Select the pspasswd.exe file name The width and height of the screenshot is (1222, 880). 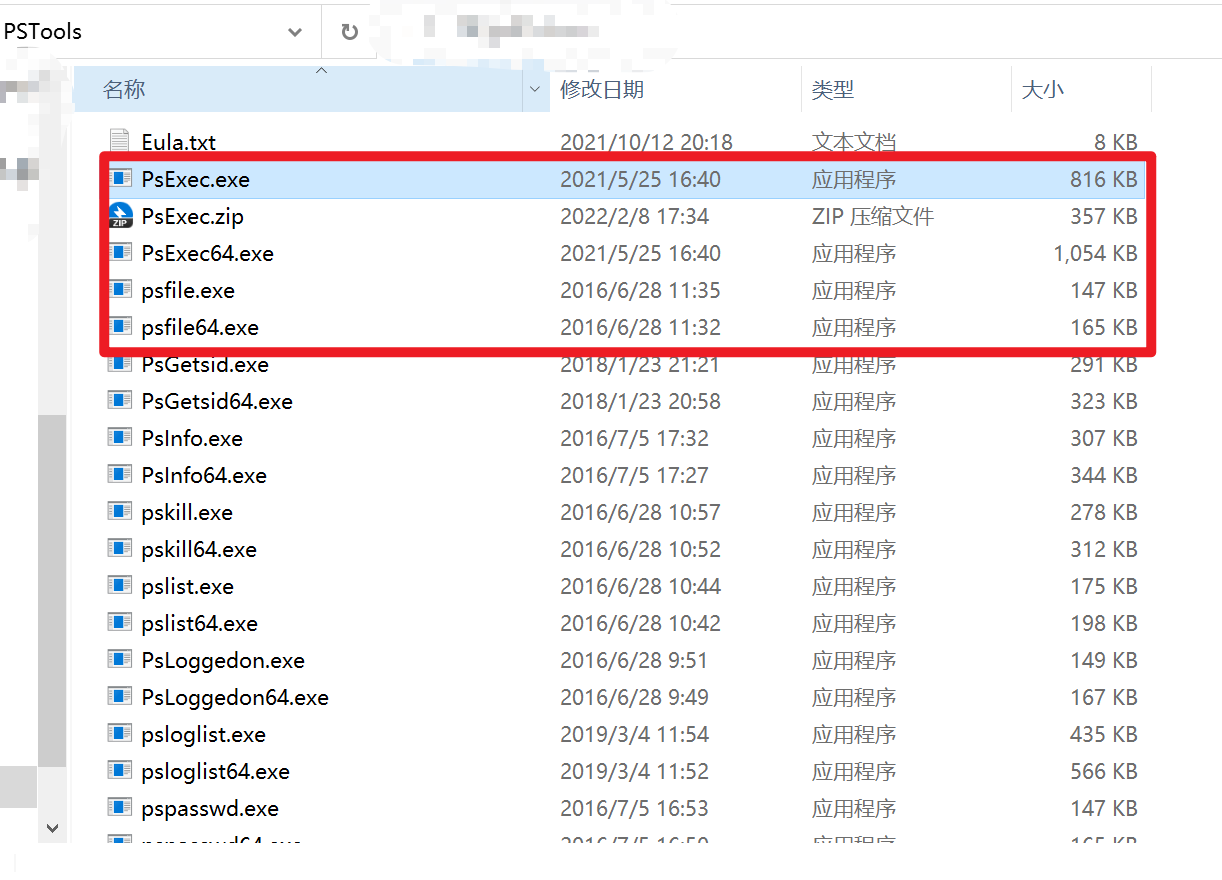pyautogui.click(x=210, y=808)
